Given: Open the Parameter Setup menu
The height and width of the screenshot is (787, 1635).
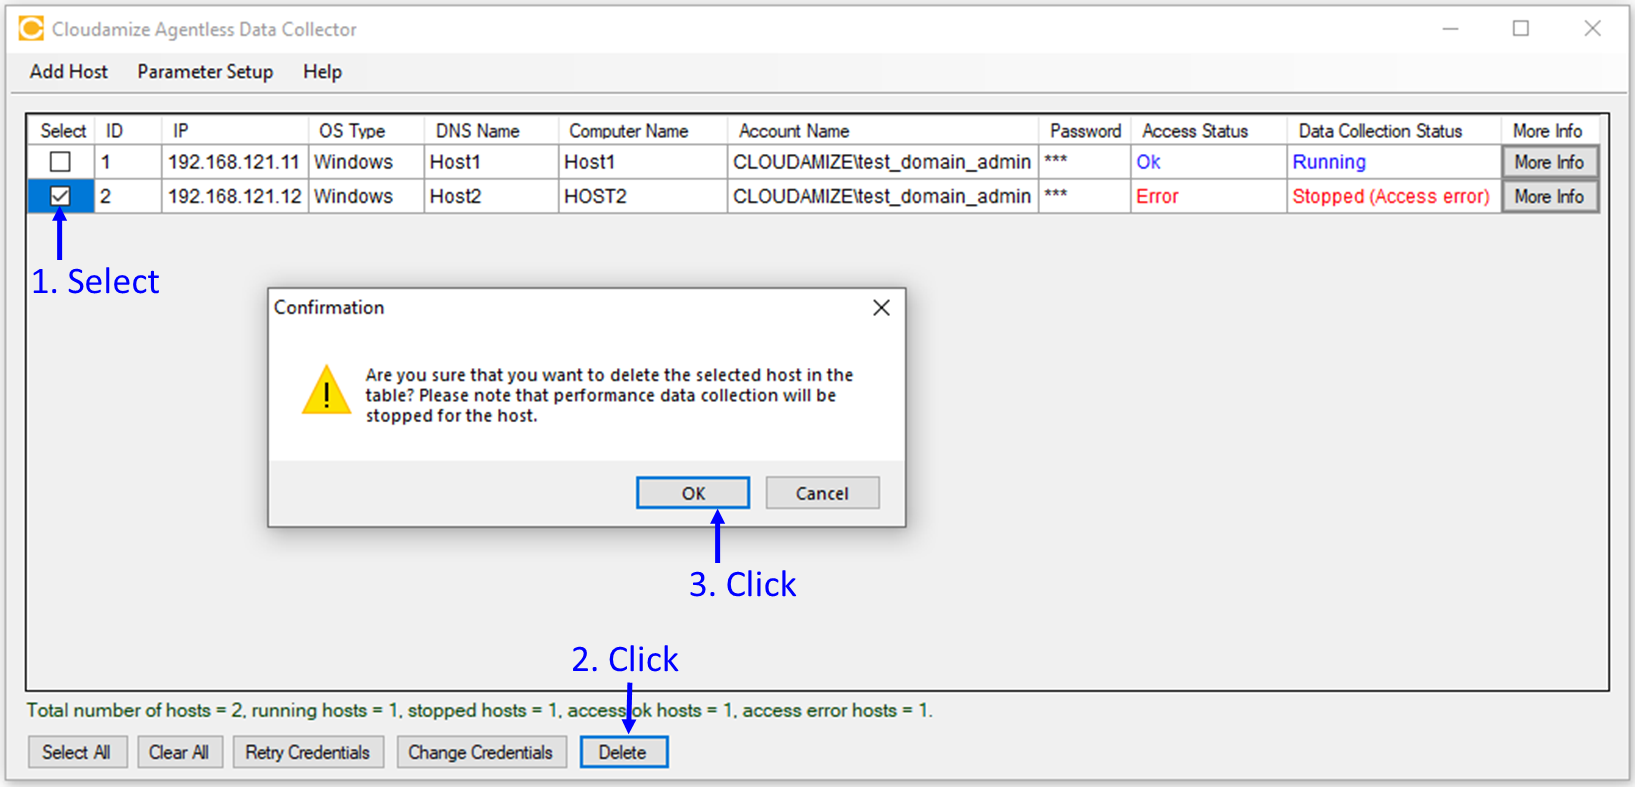Looking at the screenshot, I should coord(205,72).
